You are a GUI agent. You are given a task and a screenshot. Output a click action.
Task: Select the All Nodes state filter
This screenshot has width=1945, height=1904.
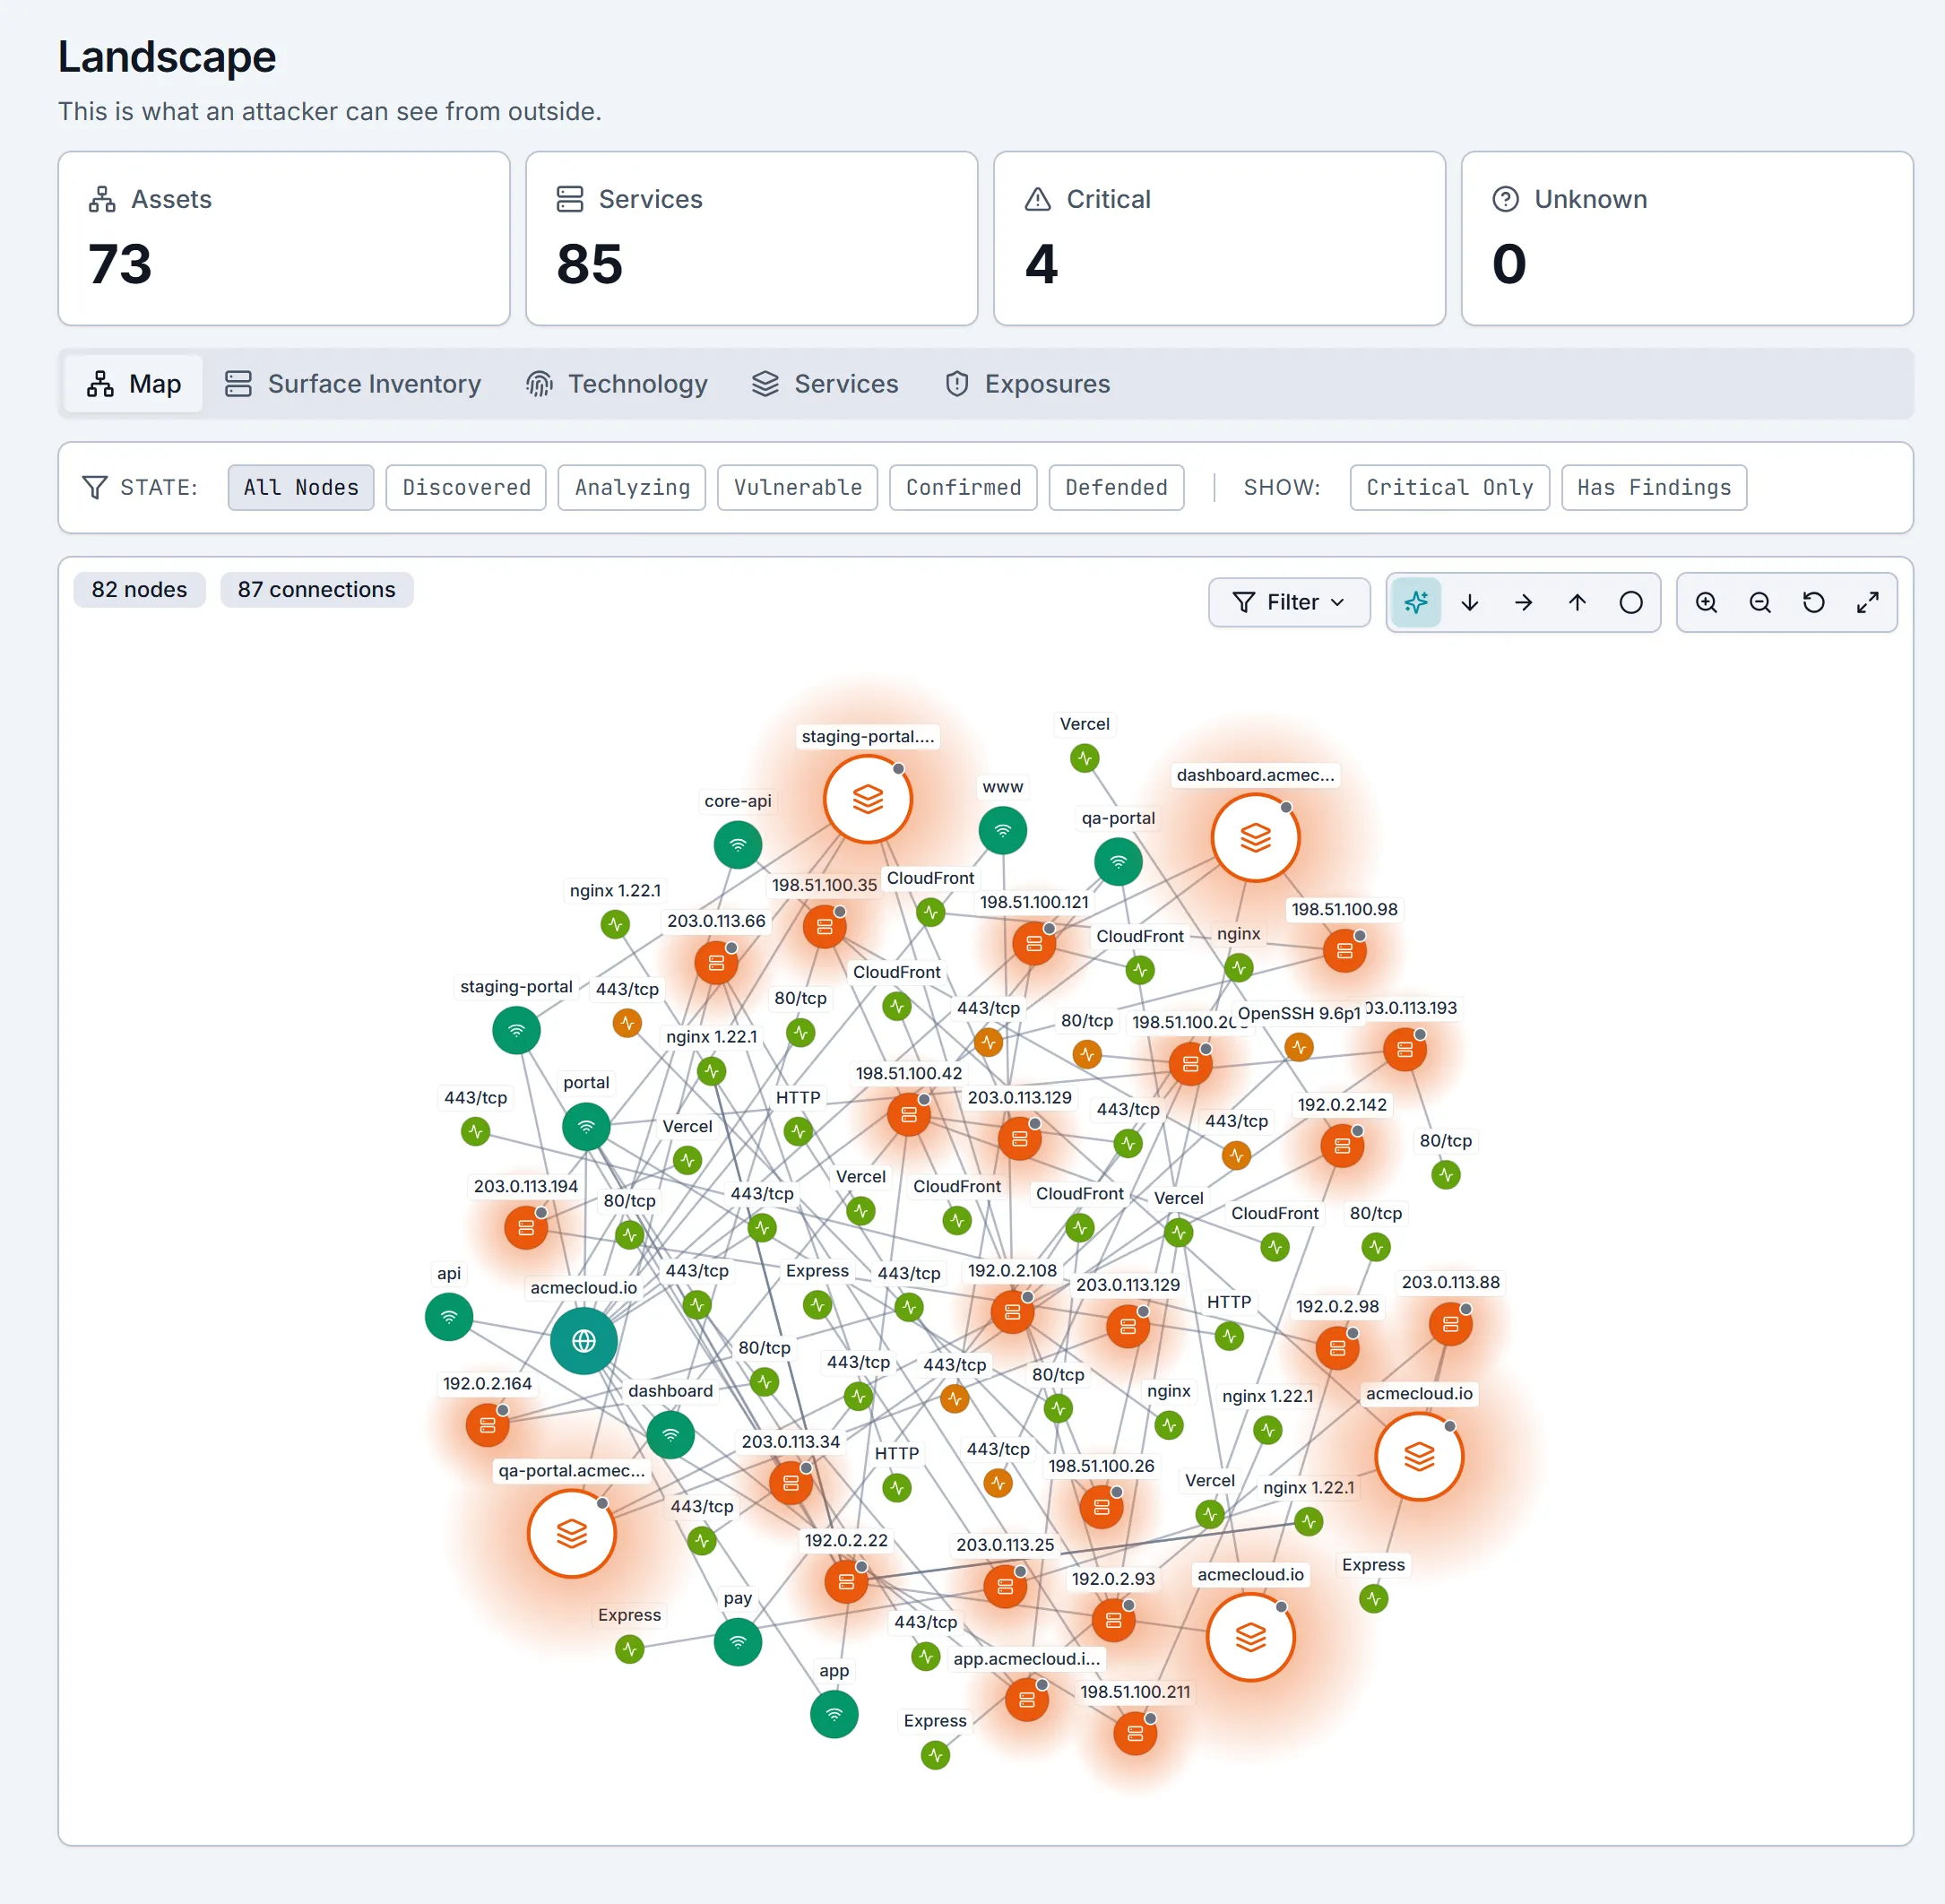click(300, 487)
